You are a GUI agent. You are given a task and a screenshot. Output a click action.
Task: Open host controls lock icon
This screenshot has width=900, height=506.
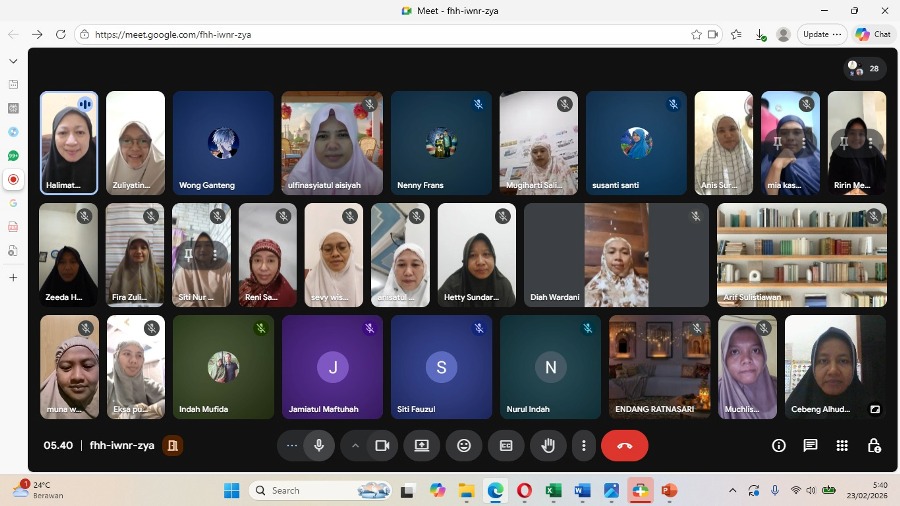pos(874,446)
